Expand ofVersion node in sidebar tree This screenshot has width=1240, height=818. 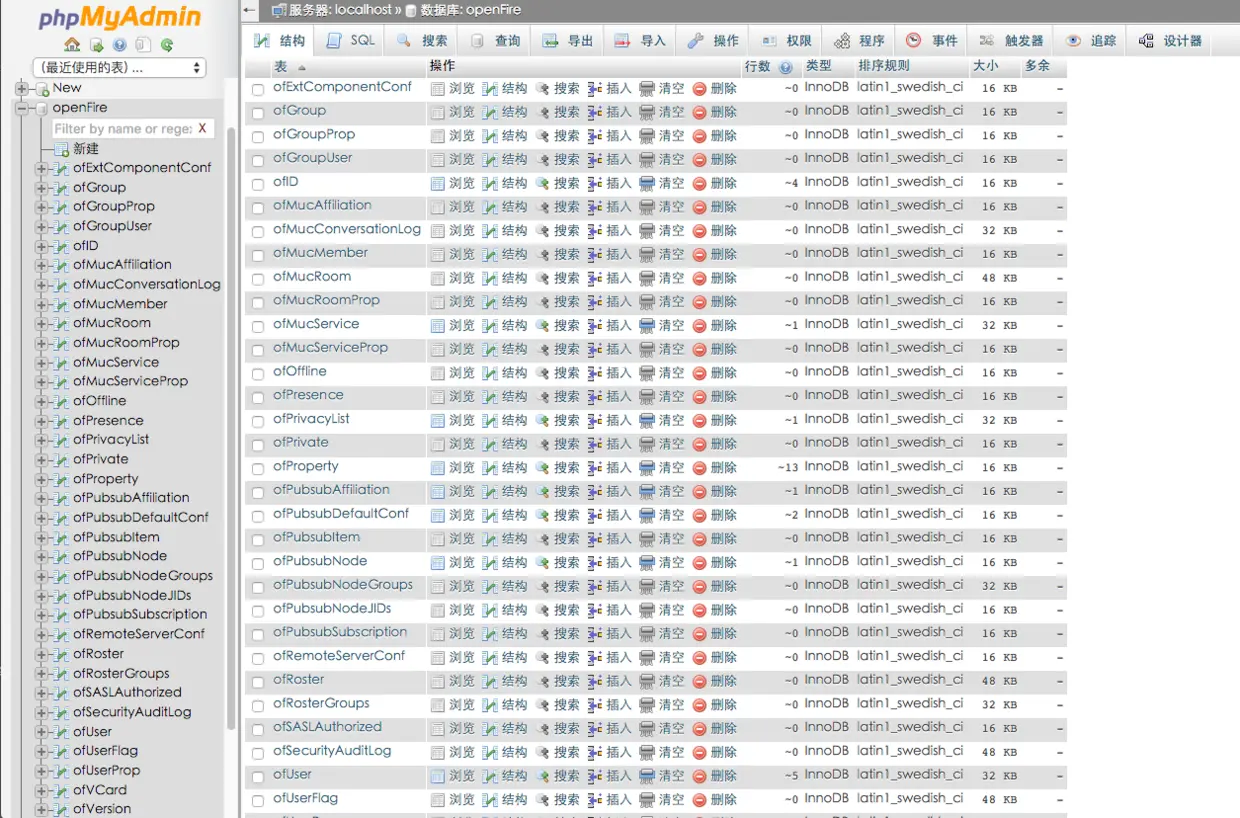tap(42, 810)
